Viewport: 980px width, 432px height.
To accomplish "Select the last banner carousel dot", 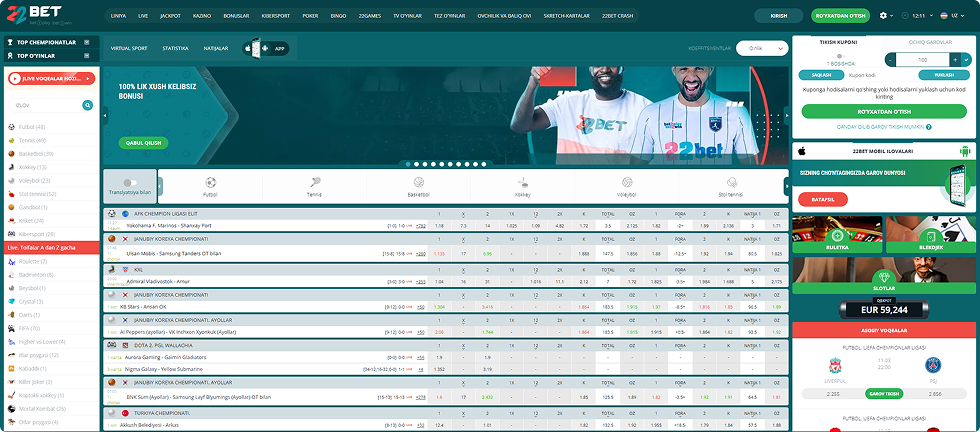I will click(x=483, y=164).
